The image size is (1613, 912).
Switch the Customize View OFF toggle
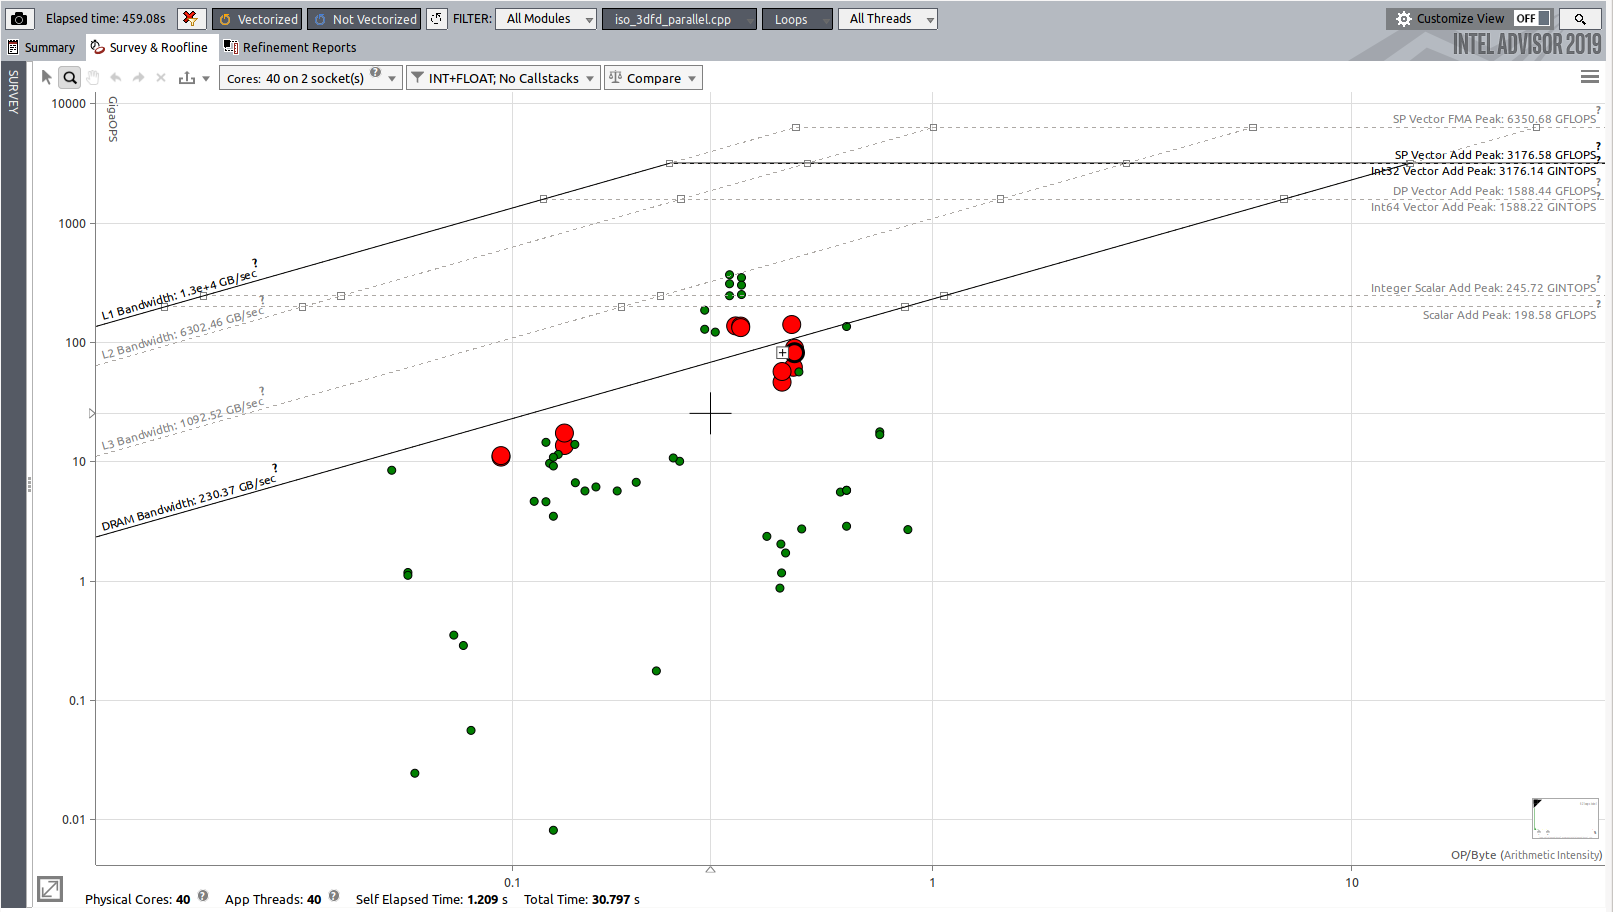(x=1531, y=19)
